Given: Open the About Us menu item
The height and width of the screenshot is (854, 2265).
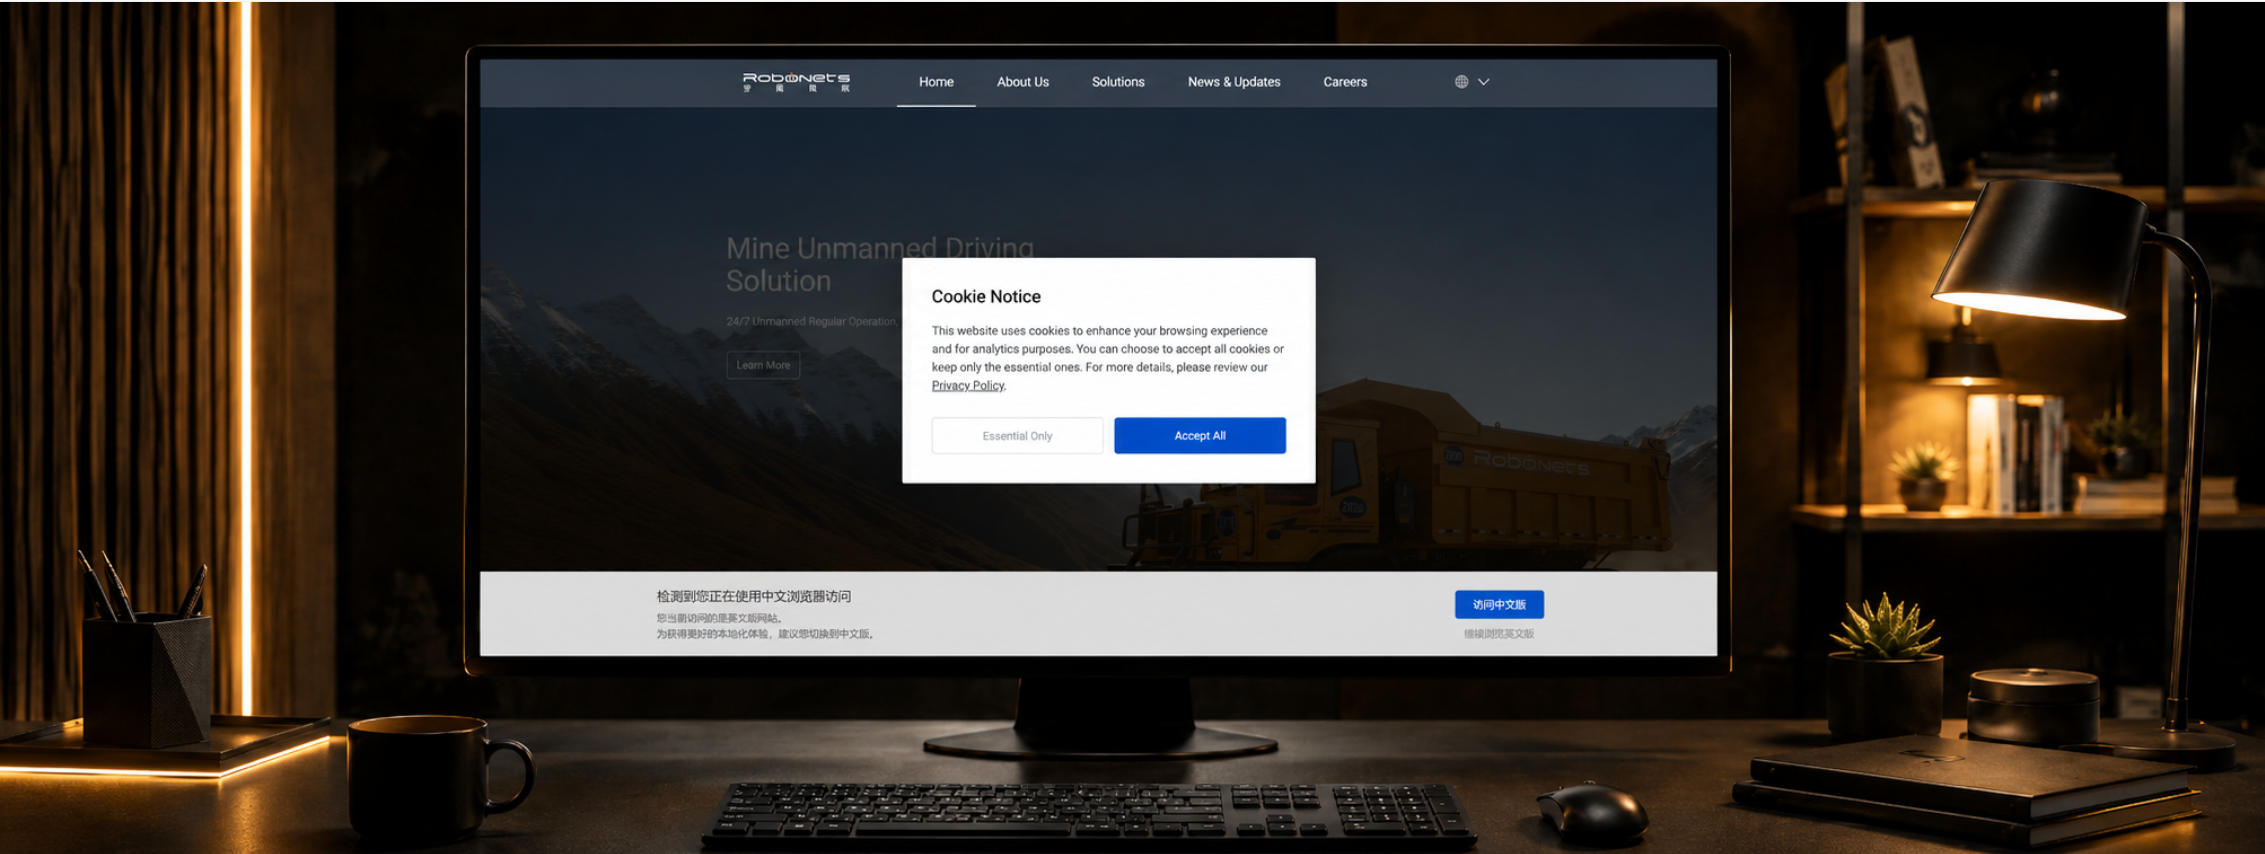Looking at the screenshot, I should (1022, 82).
